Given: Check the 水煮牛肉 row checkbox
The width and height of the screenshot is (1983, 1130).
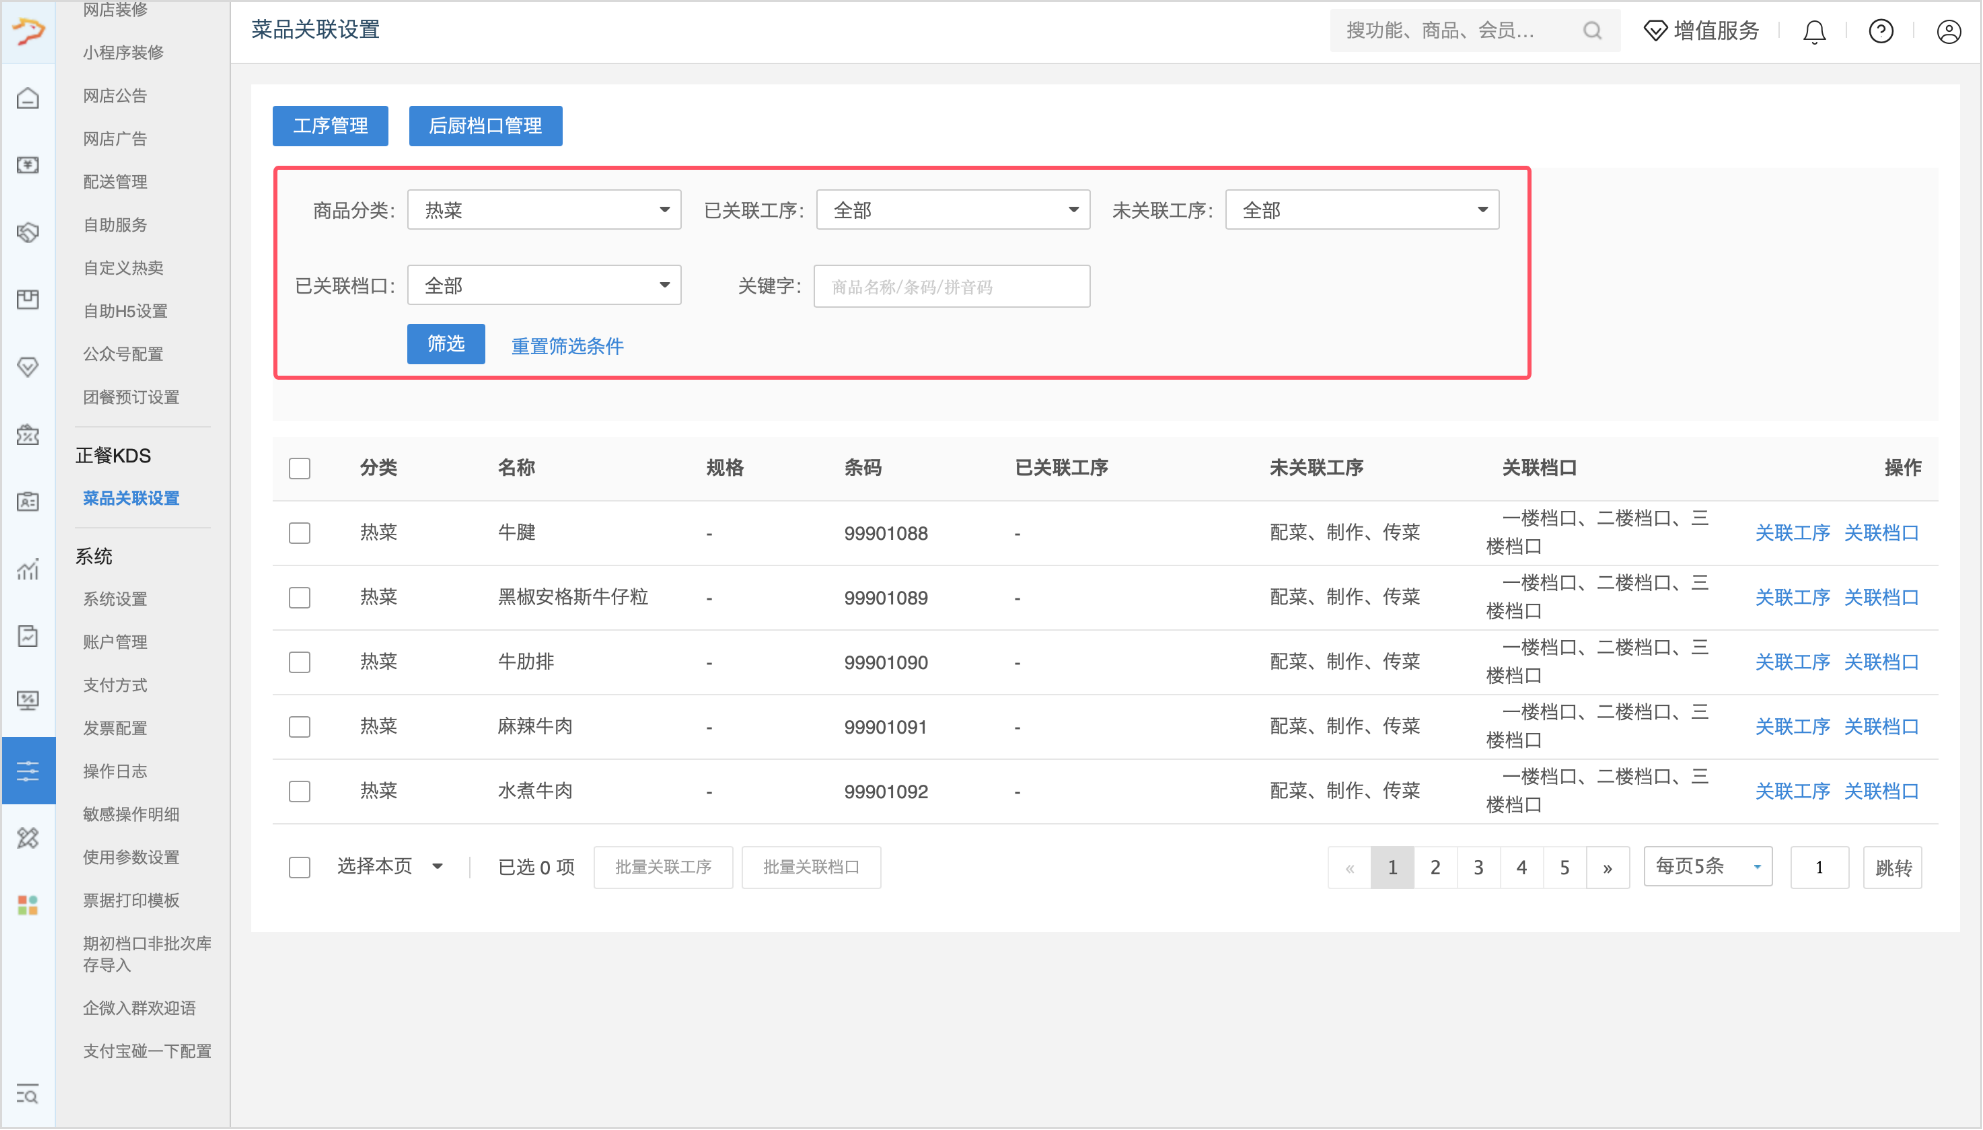Looking at the screenshot, I should tap(300, 792).
